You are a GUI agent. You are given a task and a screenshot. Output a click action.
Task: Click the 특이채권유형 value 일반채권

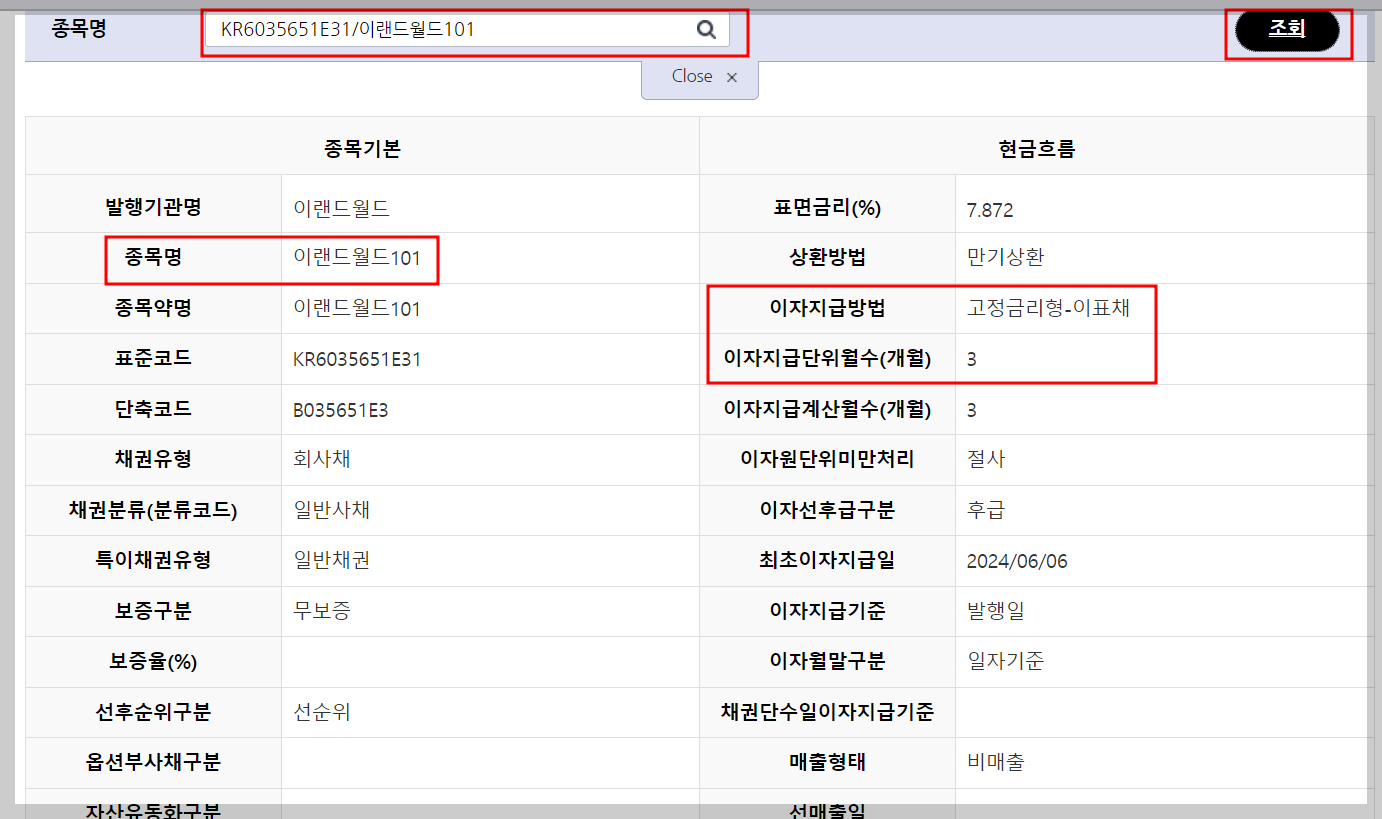(x=332, y=560)
